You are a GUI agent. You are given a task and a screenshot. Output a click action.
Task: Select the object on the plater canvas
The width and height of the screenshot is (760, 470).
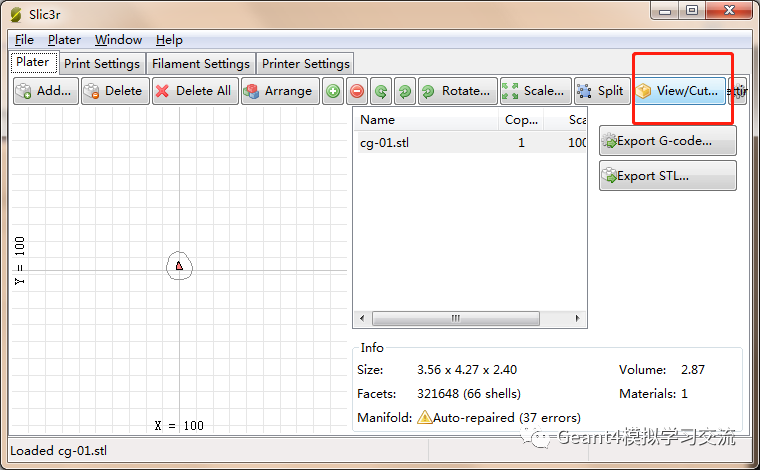(x=179, y=266)
